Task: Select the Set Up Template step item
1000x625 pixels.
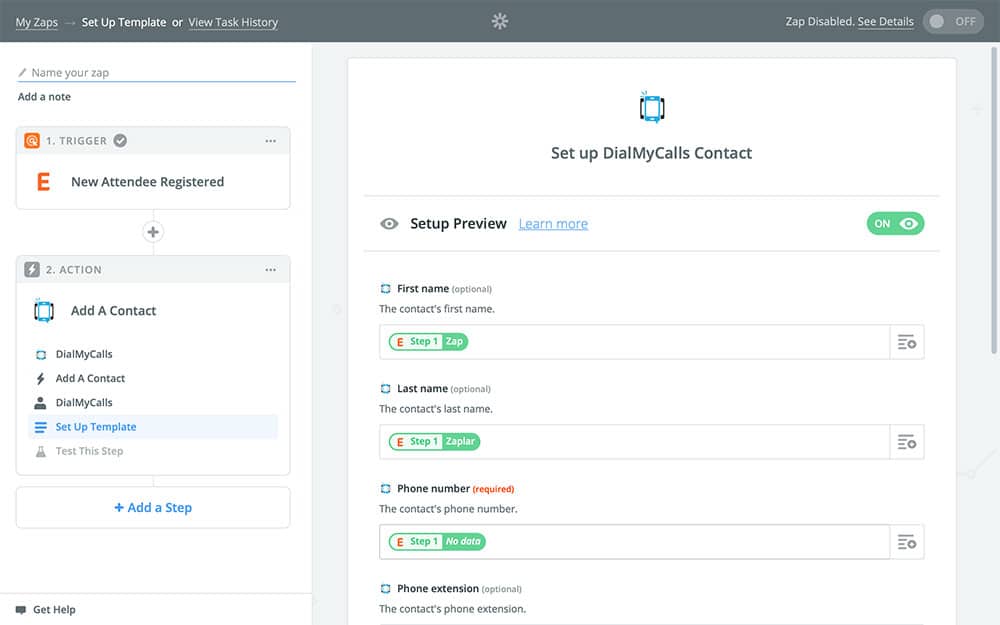Action: click(96, 427)
